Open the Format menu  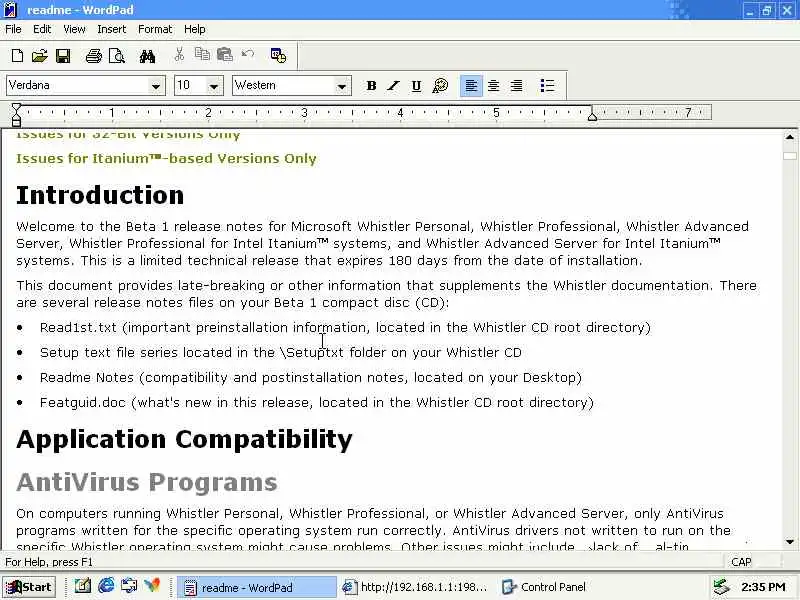click(155, 29)
